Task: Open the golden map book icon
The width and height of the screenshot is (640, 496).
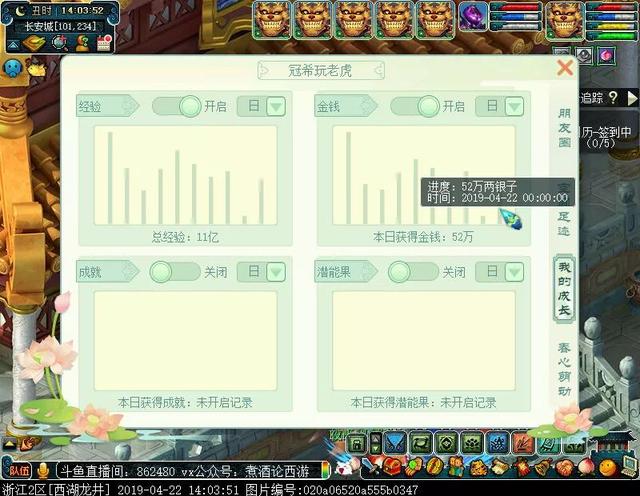Action: 34,43
